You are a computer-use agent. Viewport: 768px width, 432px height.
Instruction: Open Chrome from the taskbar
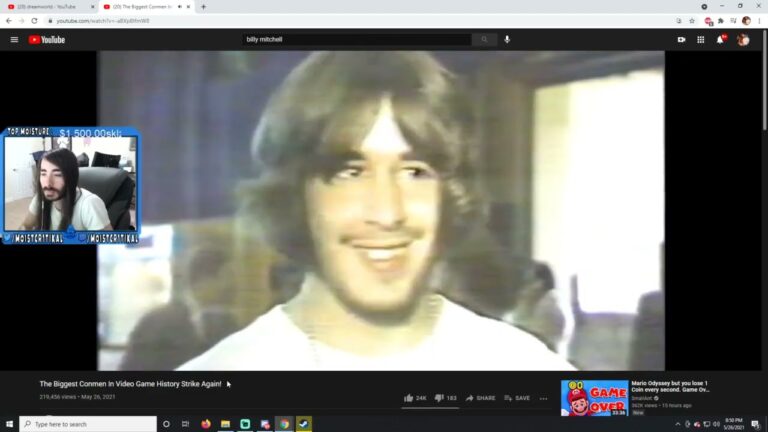[284, 424]
